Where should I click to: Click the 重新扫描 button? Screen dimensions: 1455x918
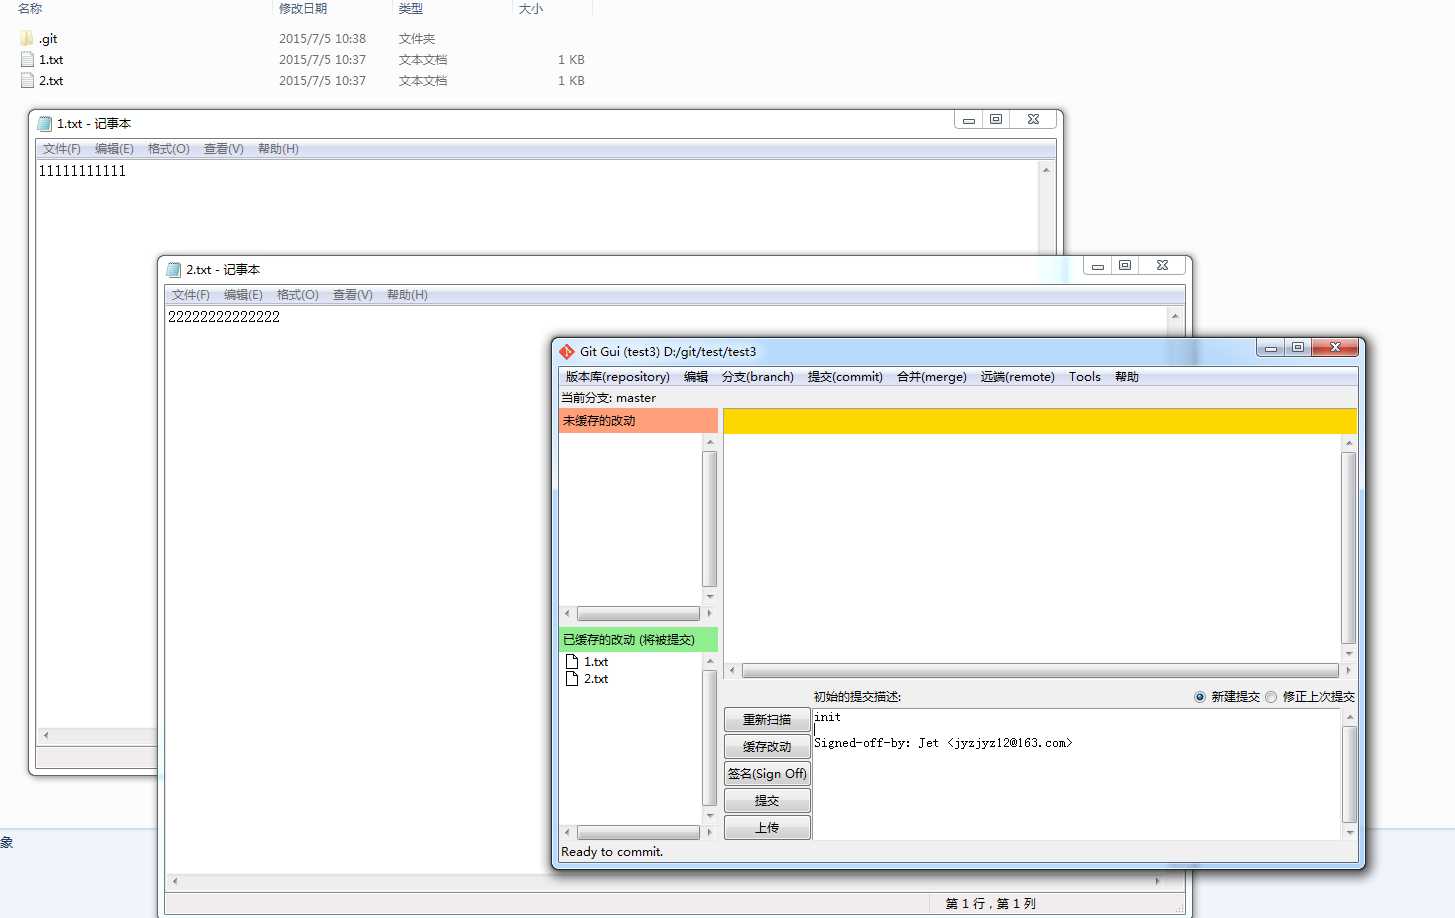[x=767, y=720]
